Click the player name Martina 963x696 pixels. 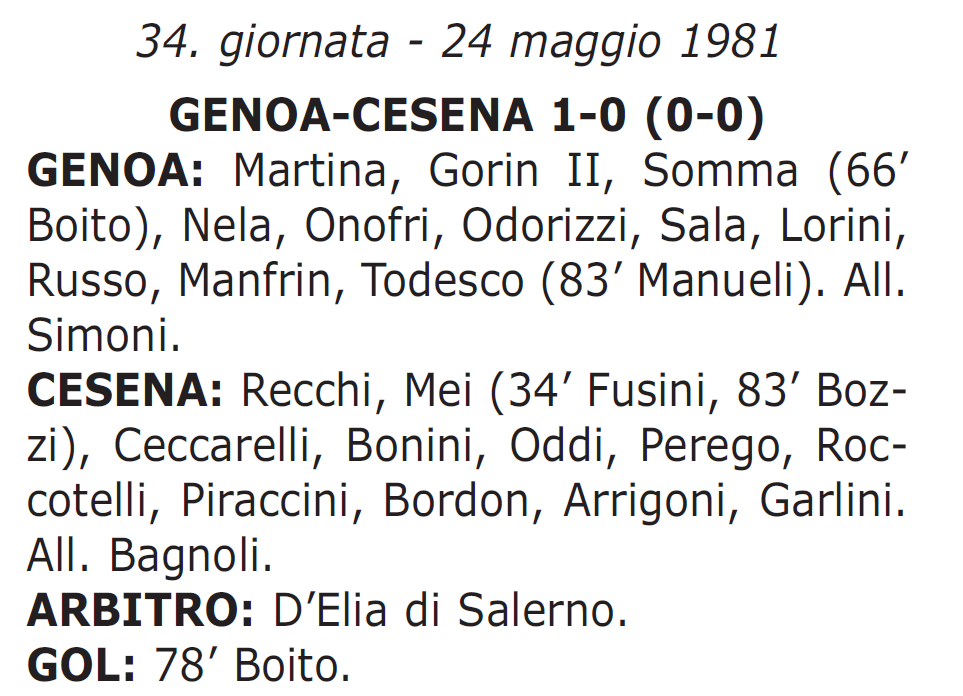point(316,171)
